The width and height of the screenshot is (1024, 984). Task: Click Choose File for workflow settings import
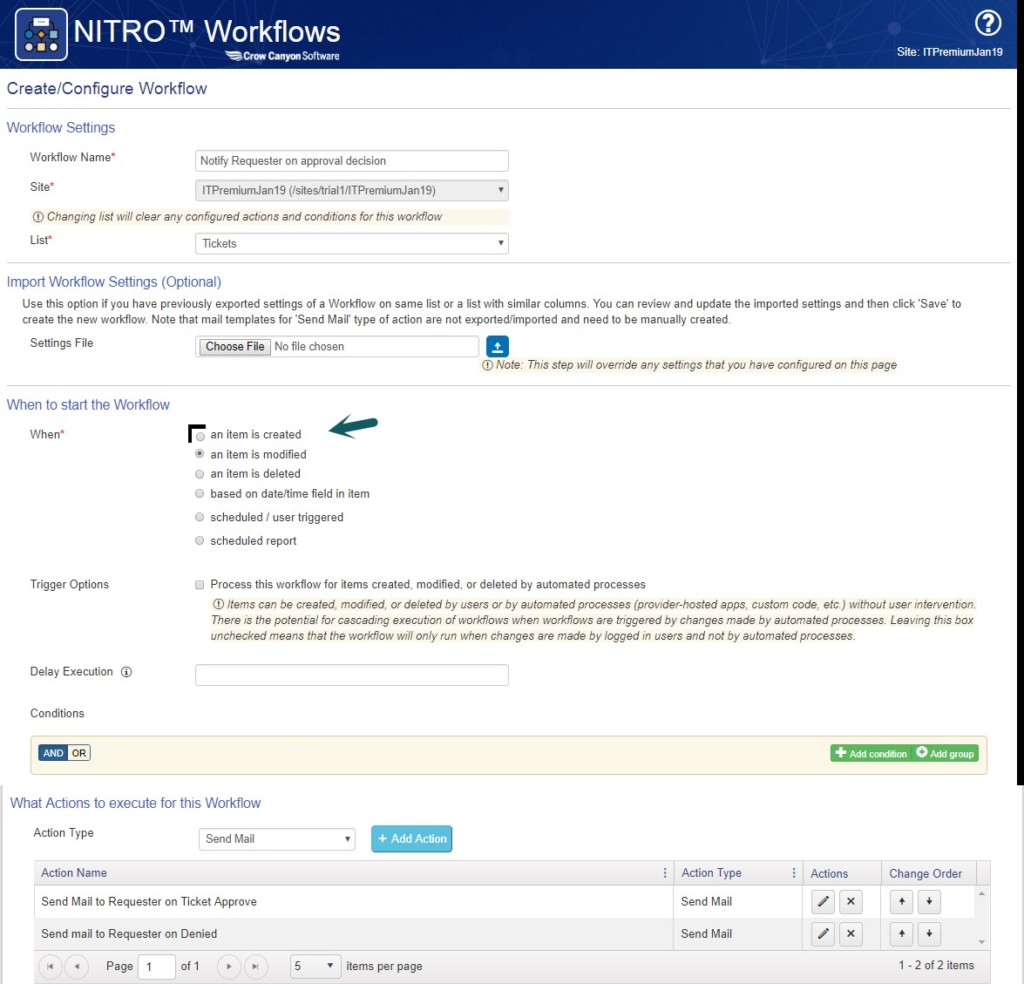[232, 346]
